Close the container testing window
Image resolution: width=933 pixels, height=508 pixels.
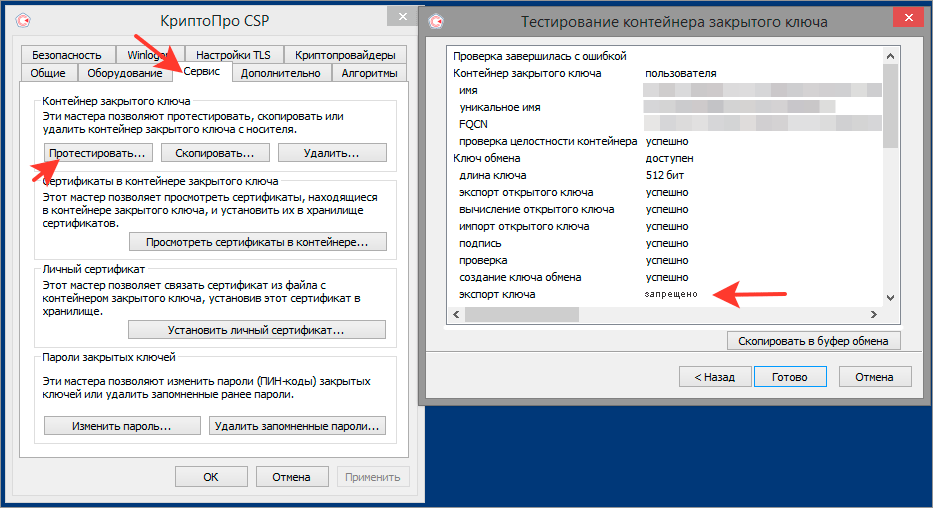[x=909, y=17]
